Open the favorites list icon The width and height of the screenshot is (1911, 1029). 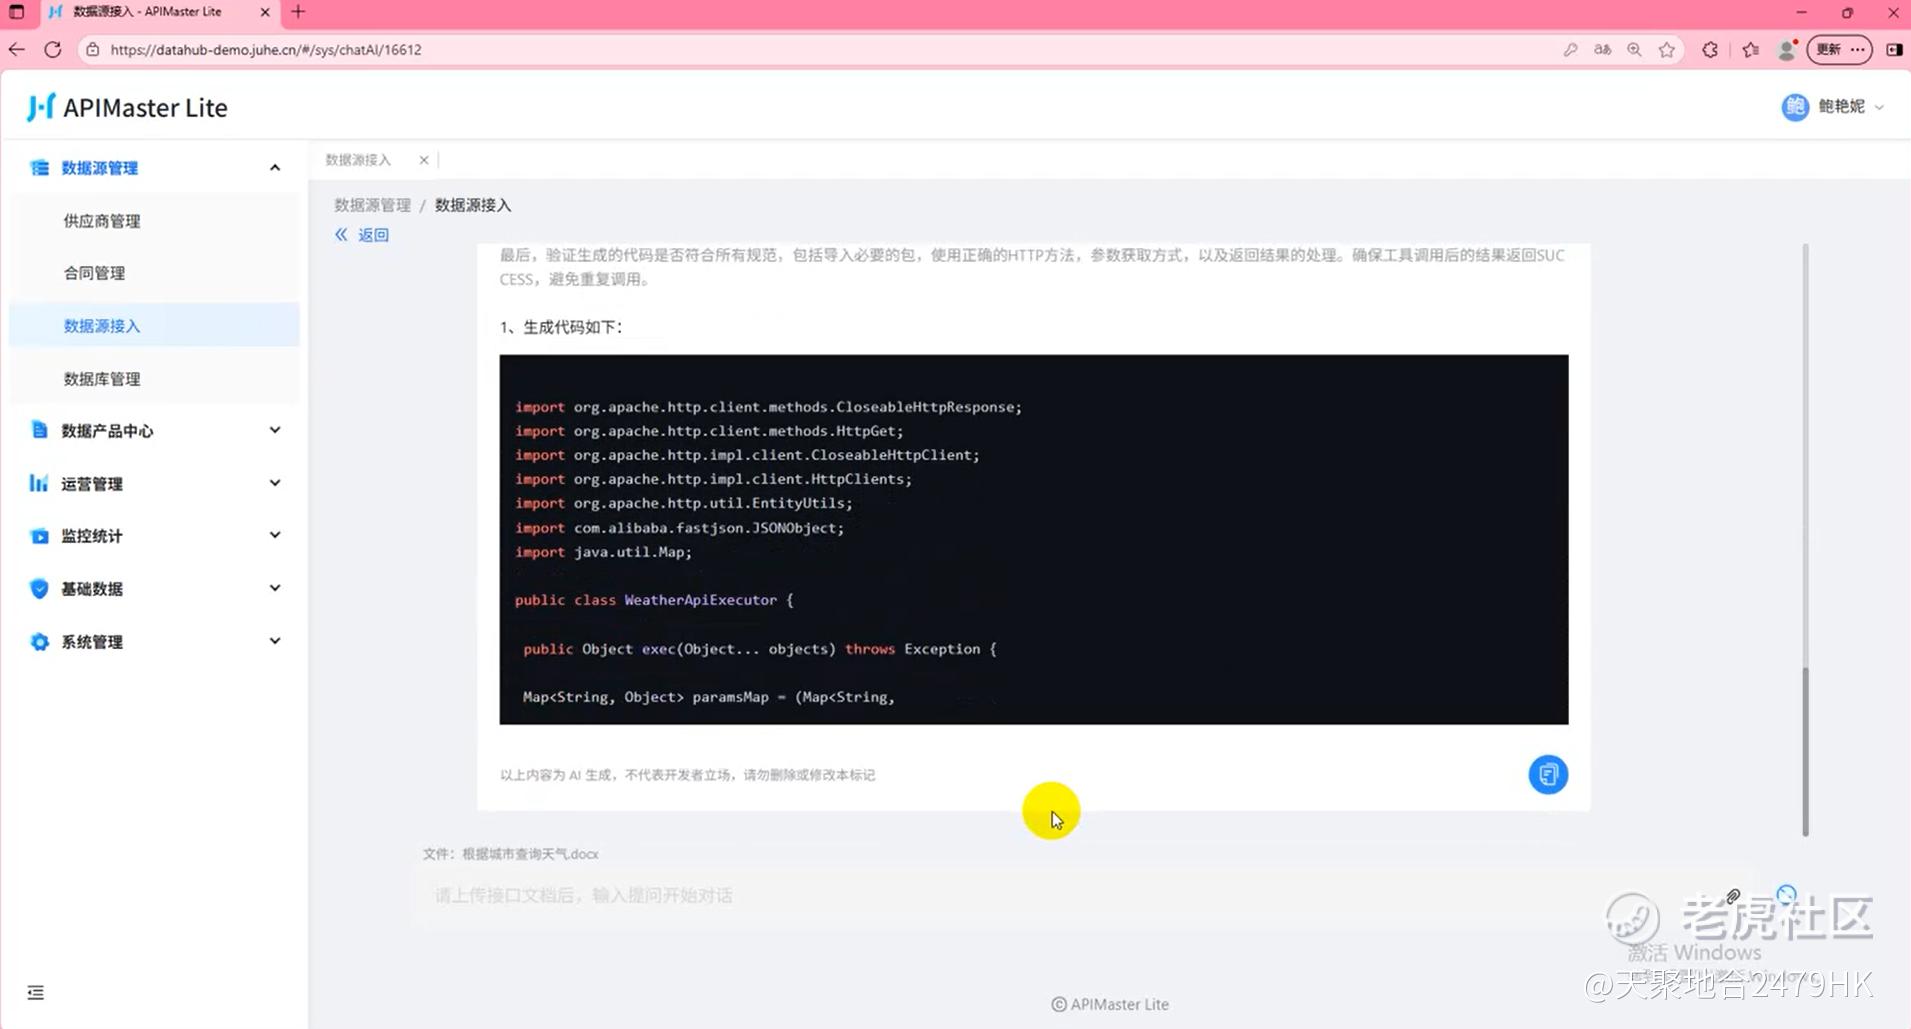(1750, 49)
